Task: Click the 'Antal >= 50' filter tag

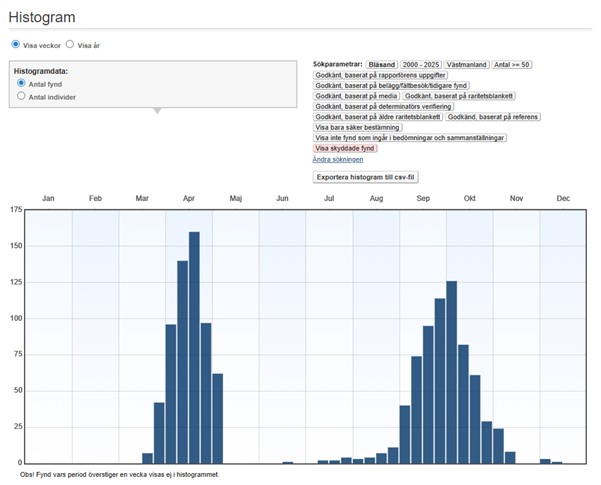Action: [513, 64]
